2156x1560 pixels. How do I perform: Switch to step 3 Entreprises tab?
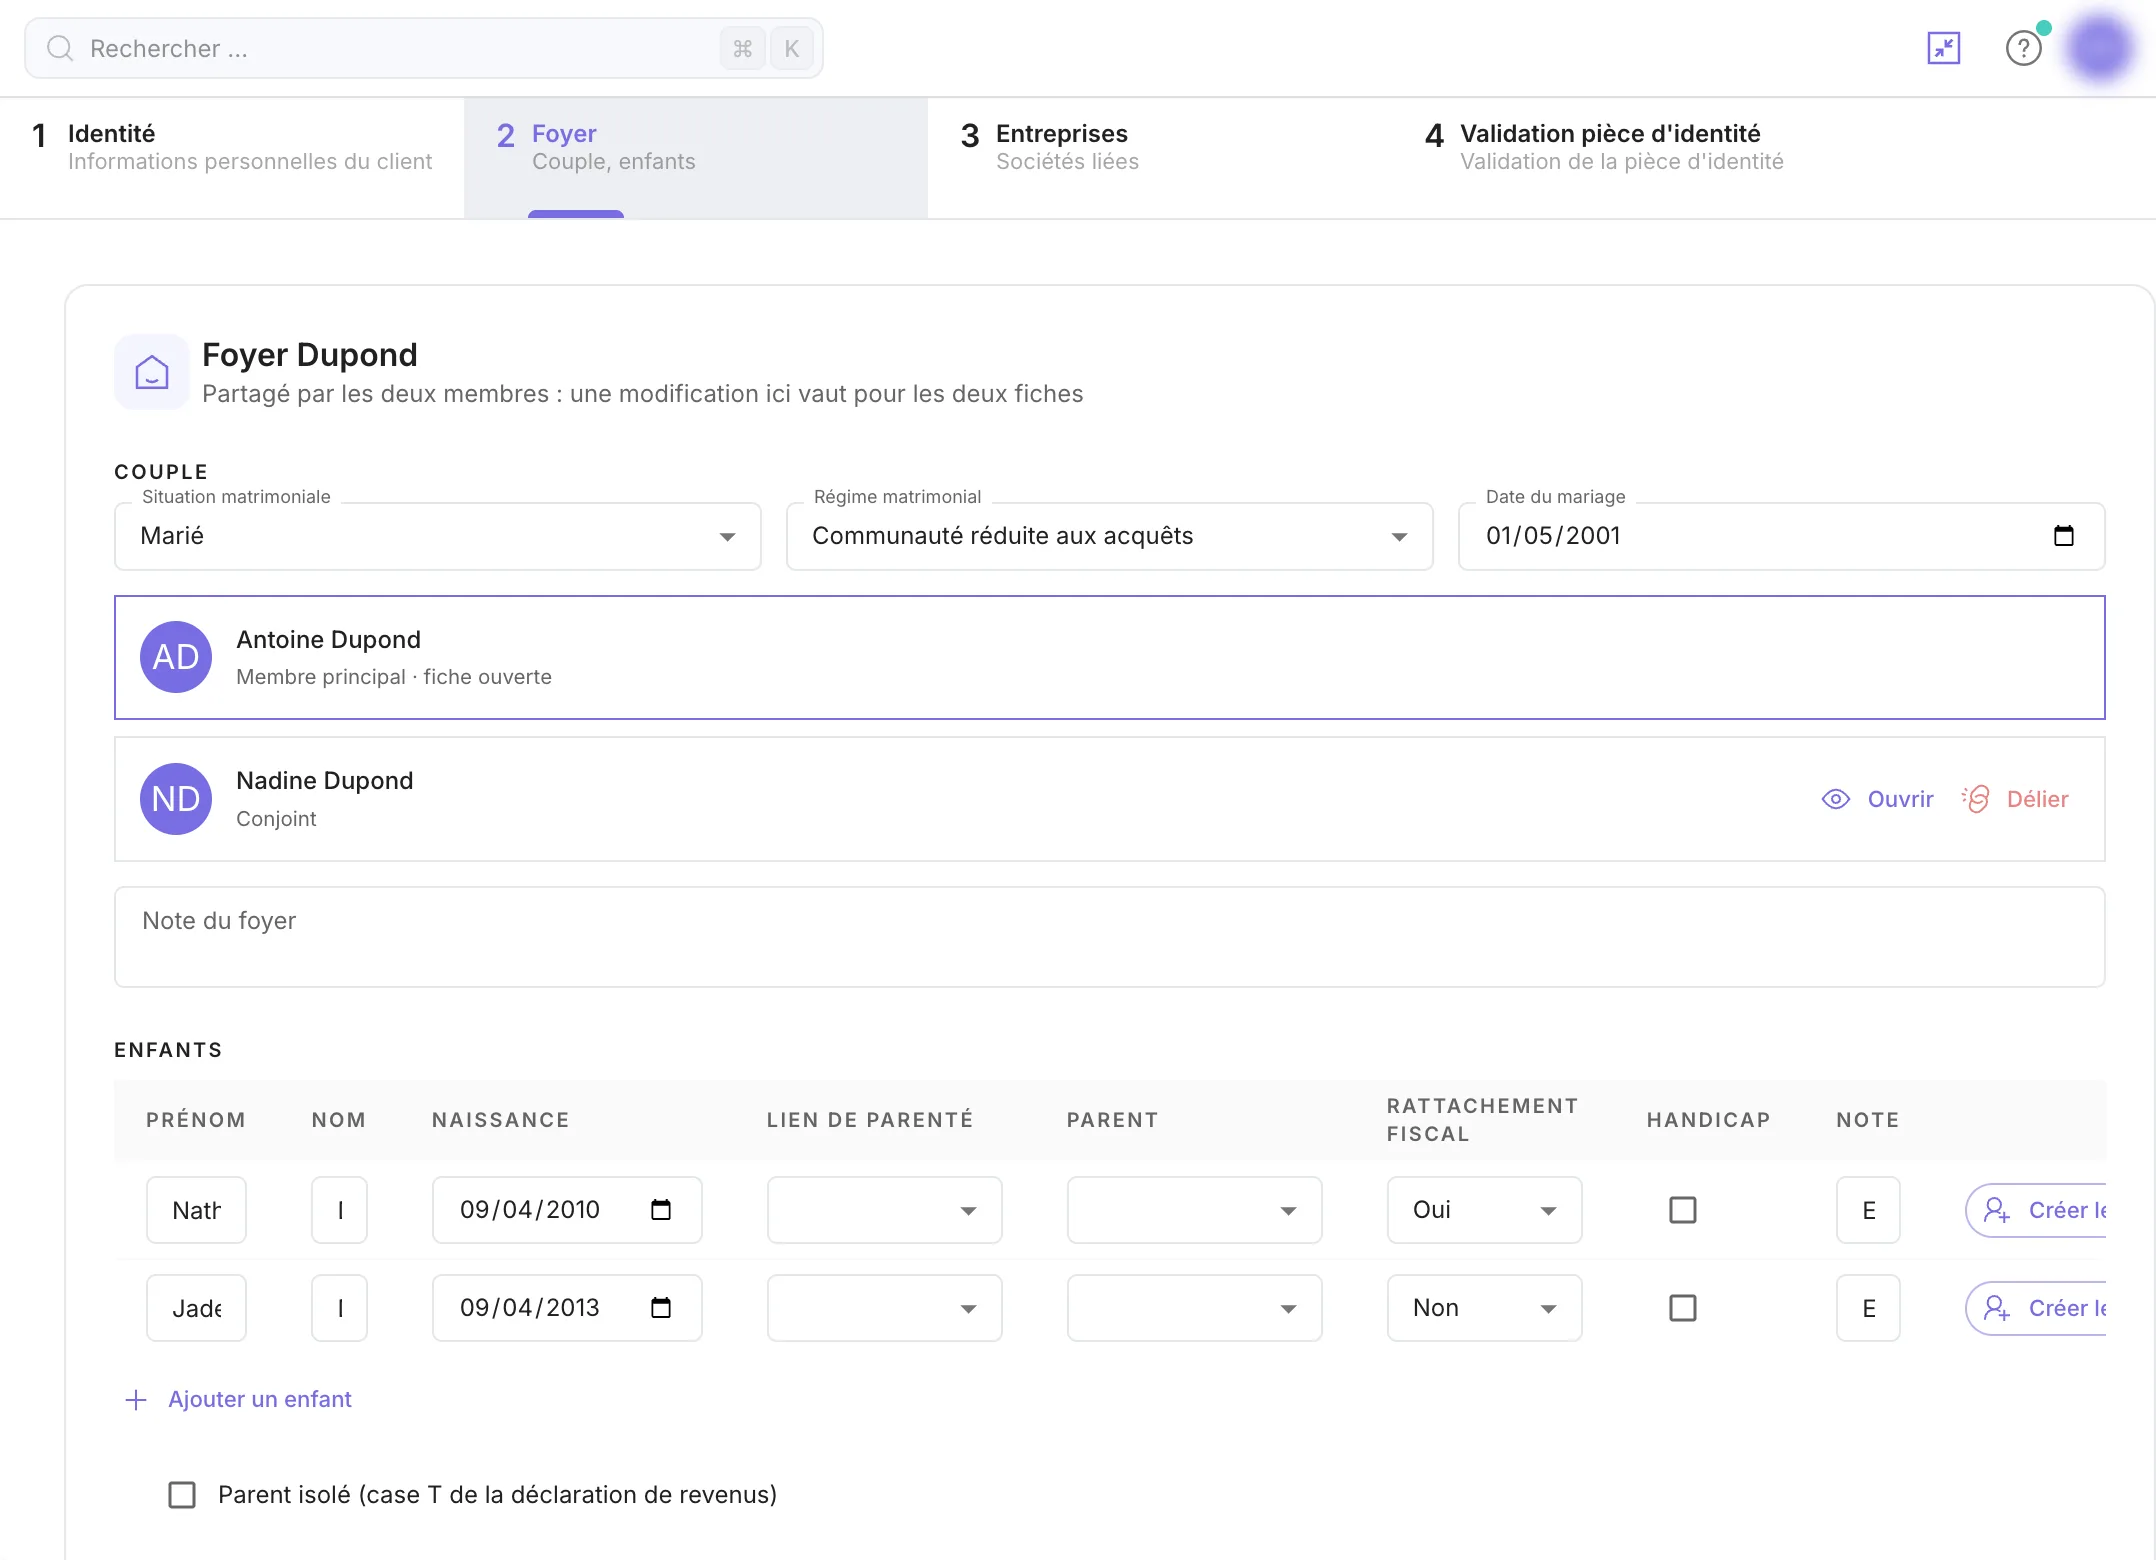[x=1160, y=158]
